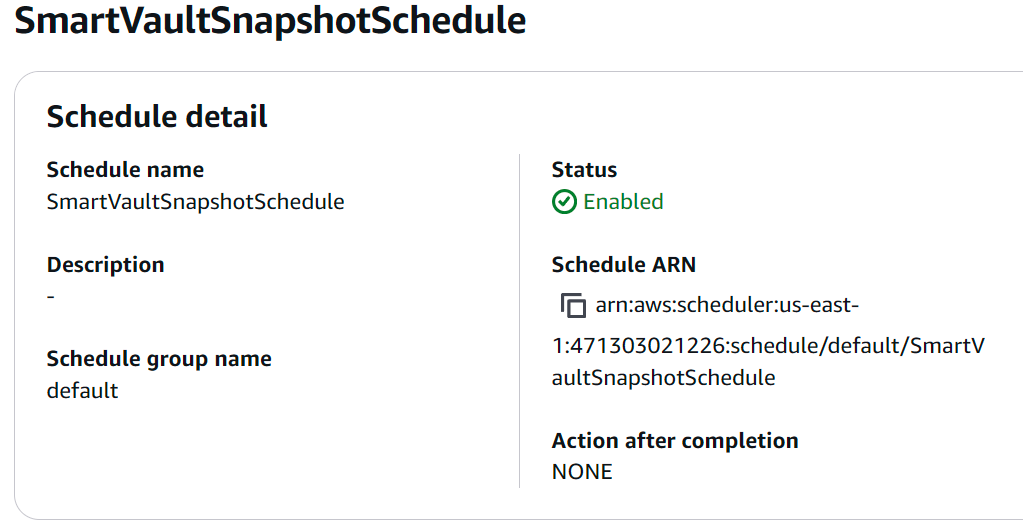Select the ARN's last line aultSnapshotSchedule
The image size is (1023, 525).
click(663, 378)
